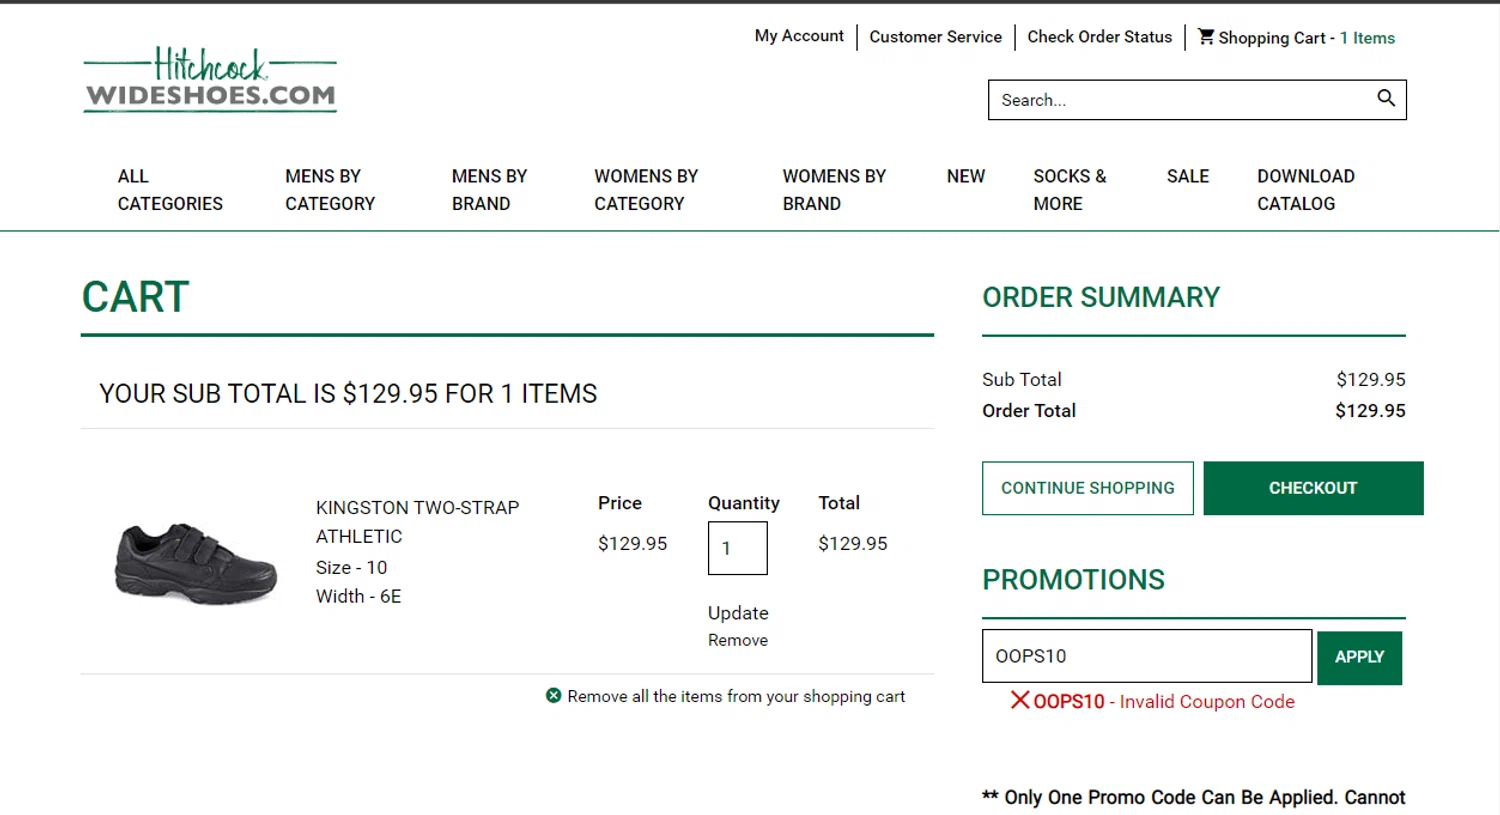Viewport: 1500px width, 815px height.
Task: Open Mens By Category menu
Action: coord(330,190)
